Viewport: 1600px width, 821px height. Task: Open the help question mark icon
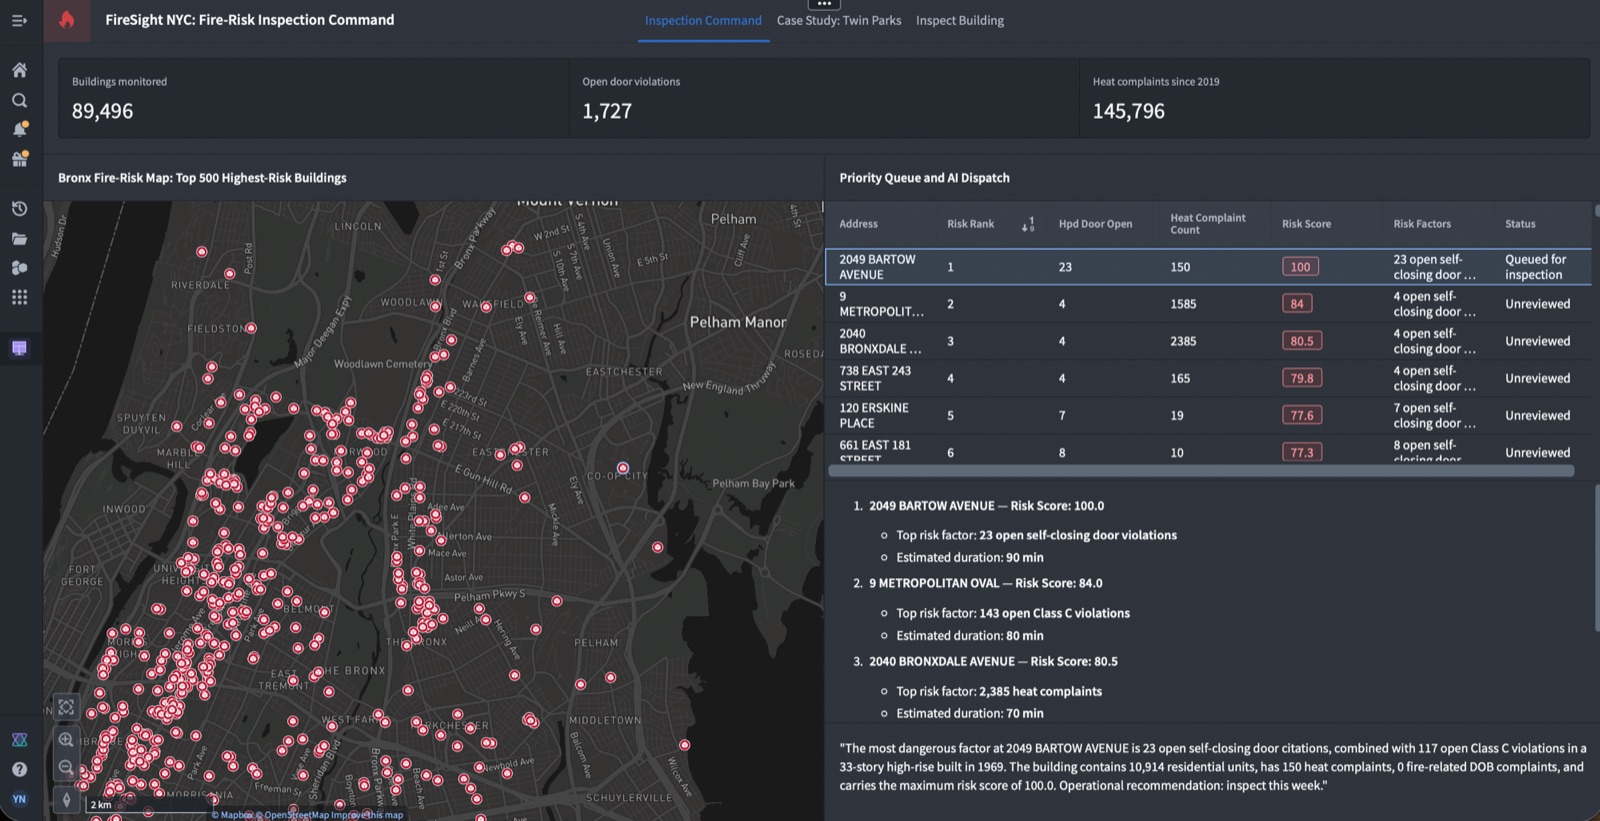[19, 769]
